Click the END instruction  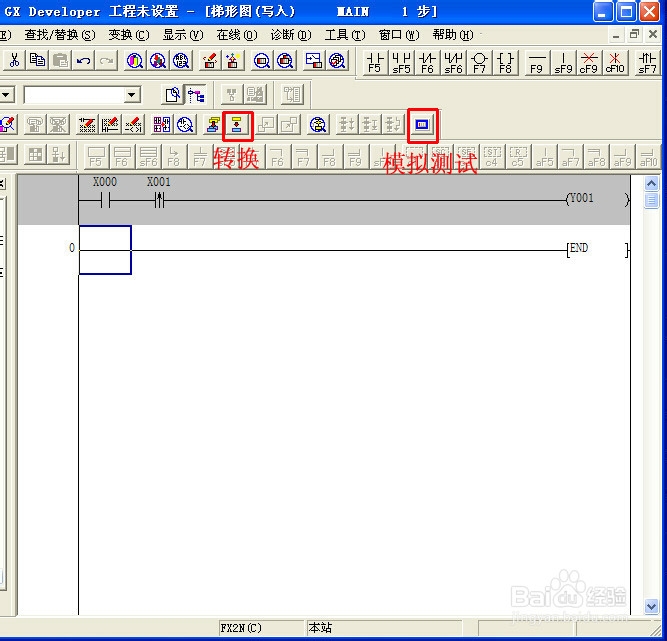[597, 249]
